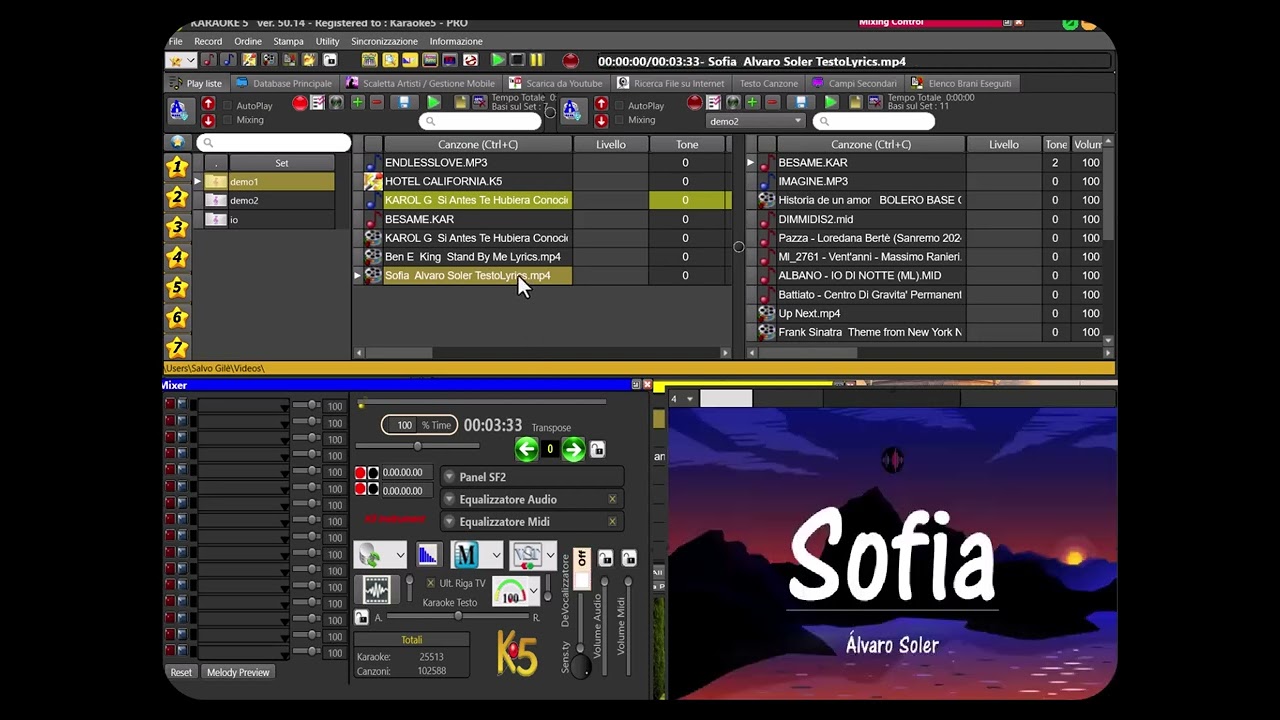The width and height of the screenshot is (1280, 720).
Task: Stop playback using the black square button
Action: pyautogui.click(x=517, y=61)
